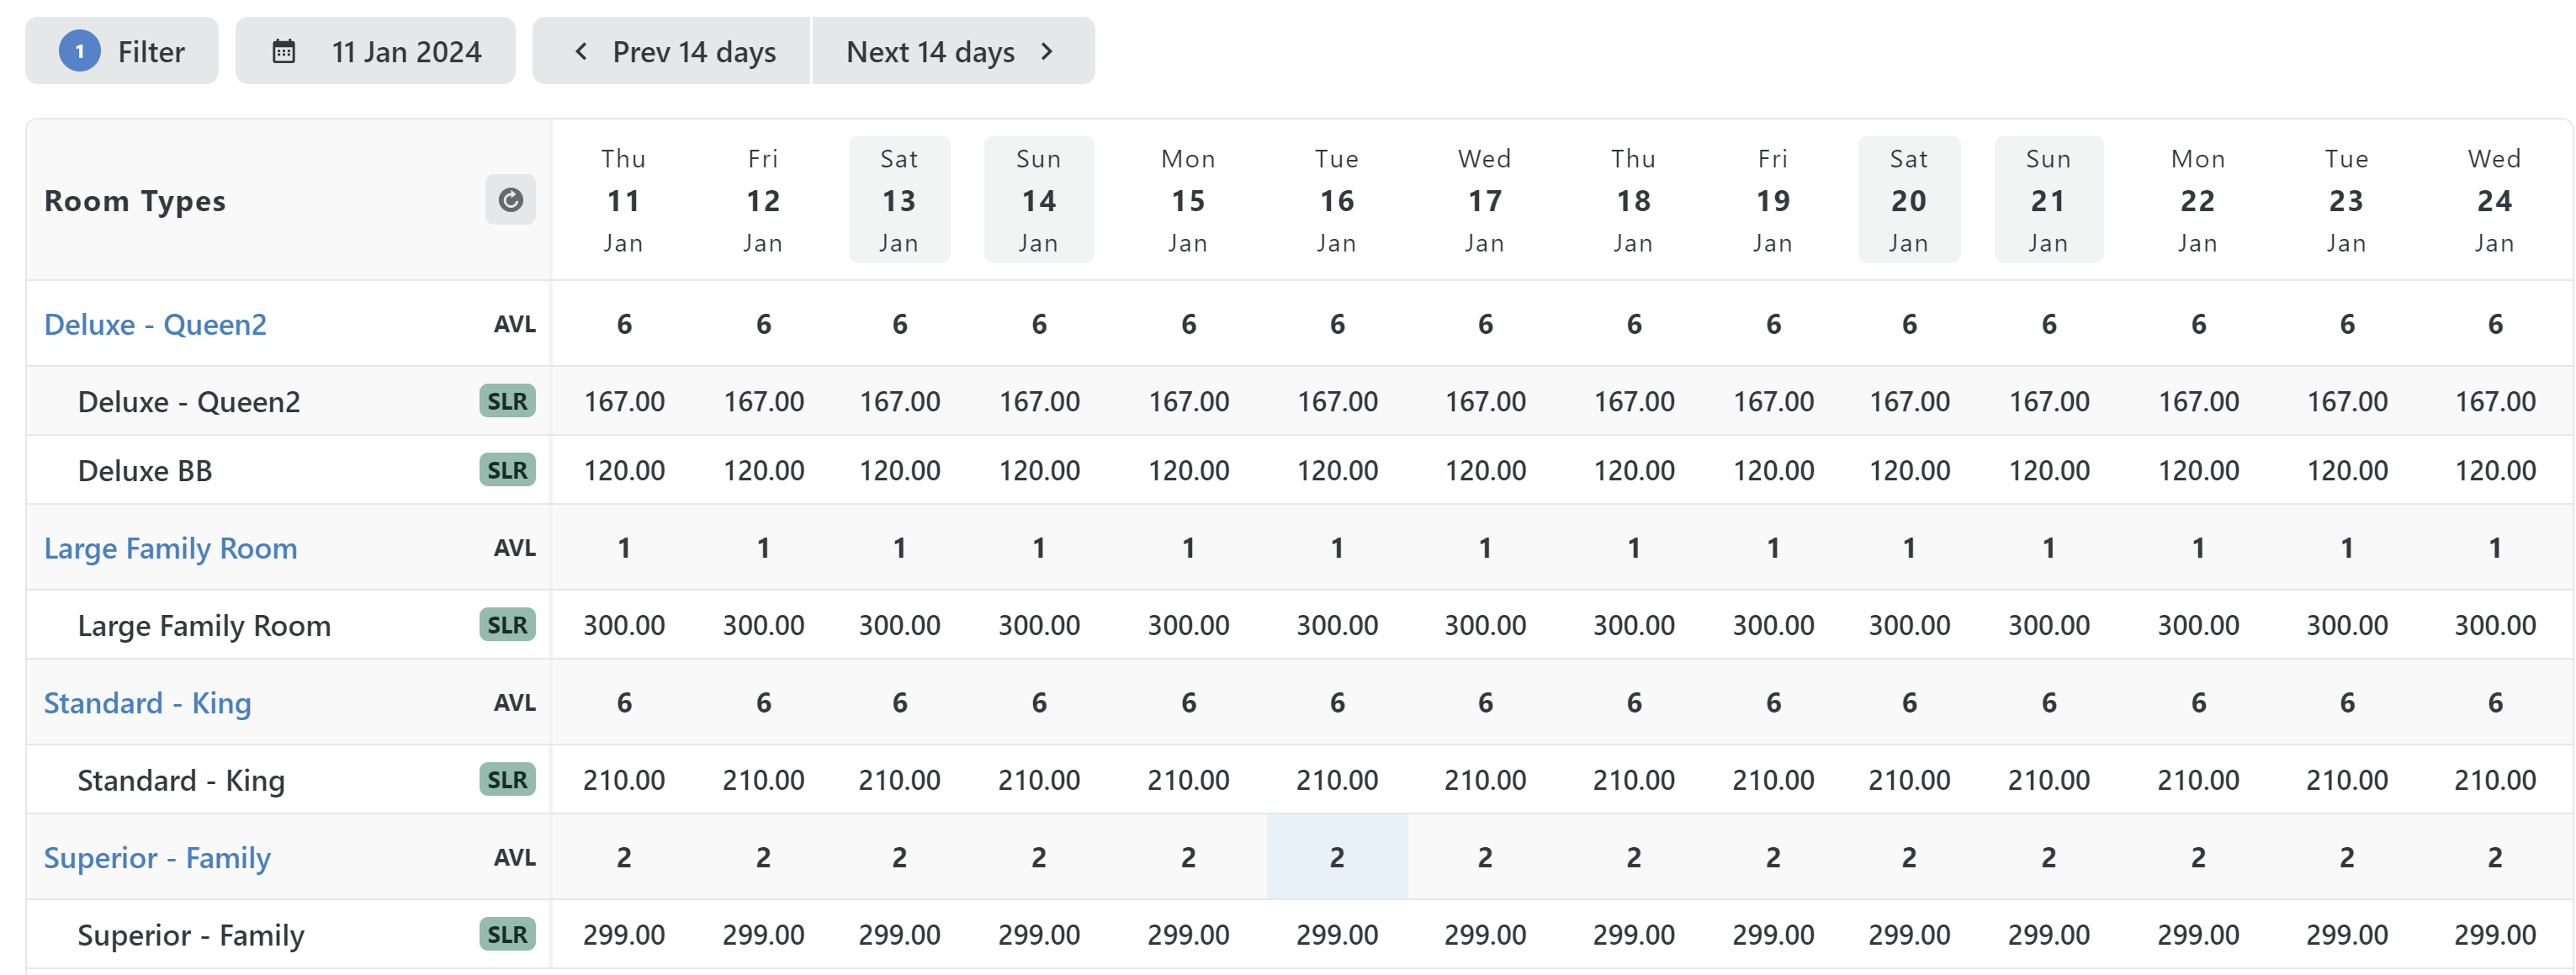The height and width of the screenshot is (975, 2576).
Task: Click SLR badge on Deluxe - Queen2 rate
Action: (x=507, y=401)
